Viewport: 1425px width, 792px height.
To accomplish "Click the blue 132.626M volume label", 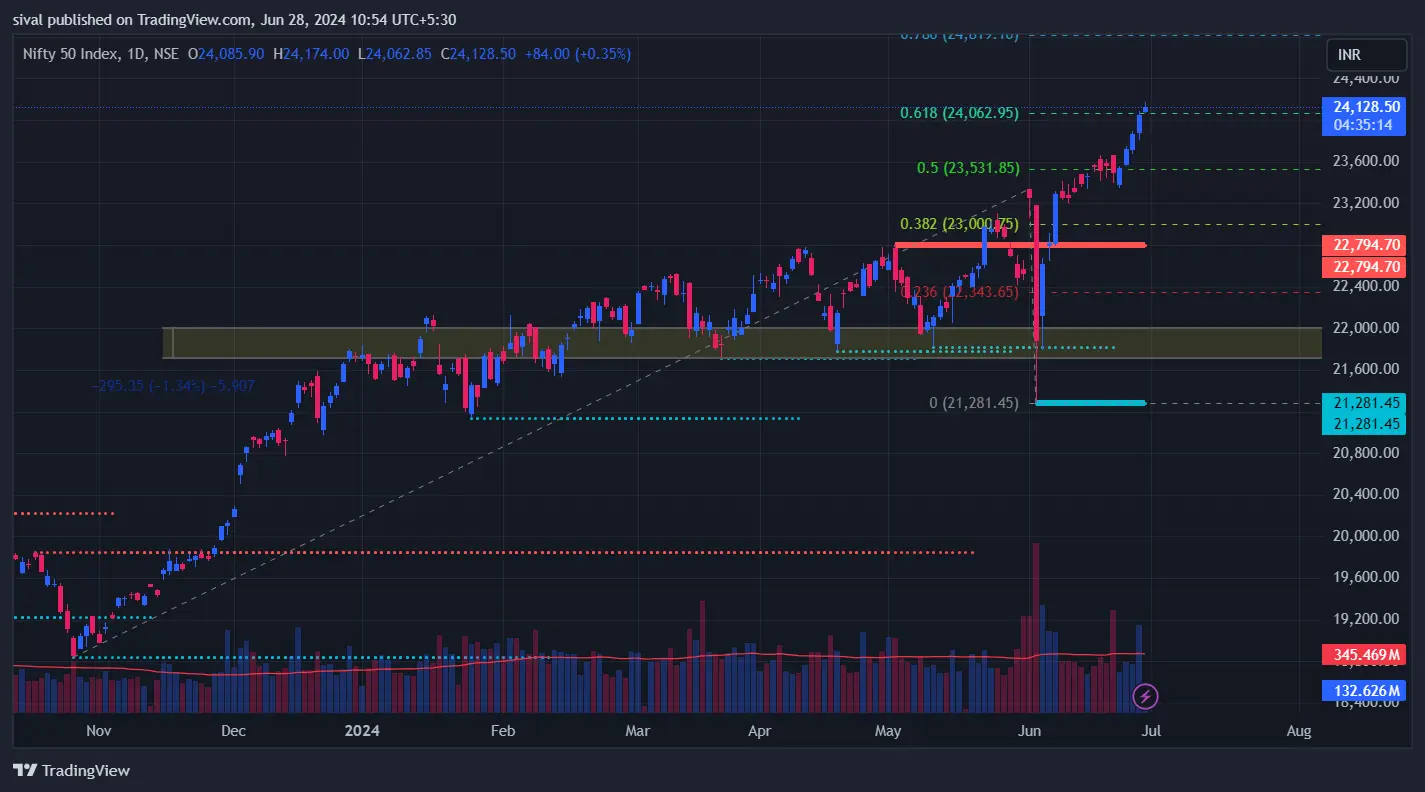I will click(1363, 690).
